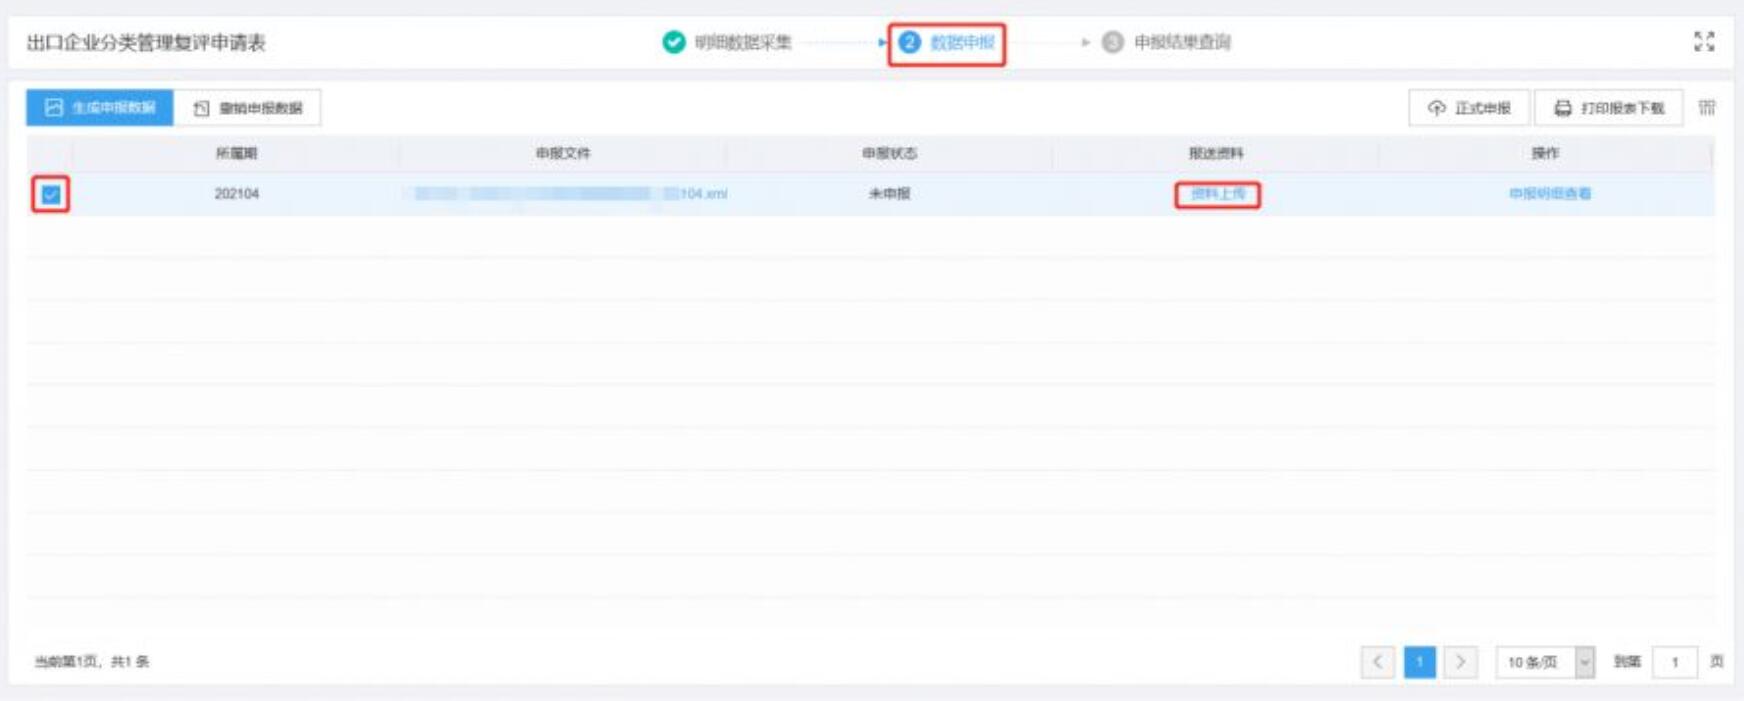Click 撤销申报数据 button
The width and height of the screenshot is (1744, 701).
click(248, 108)
